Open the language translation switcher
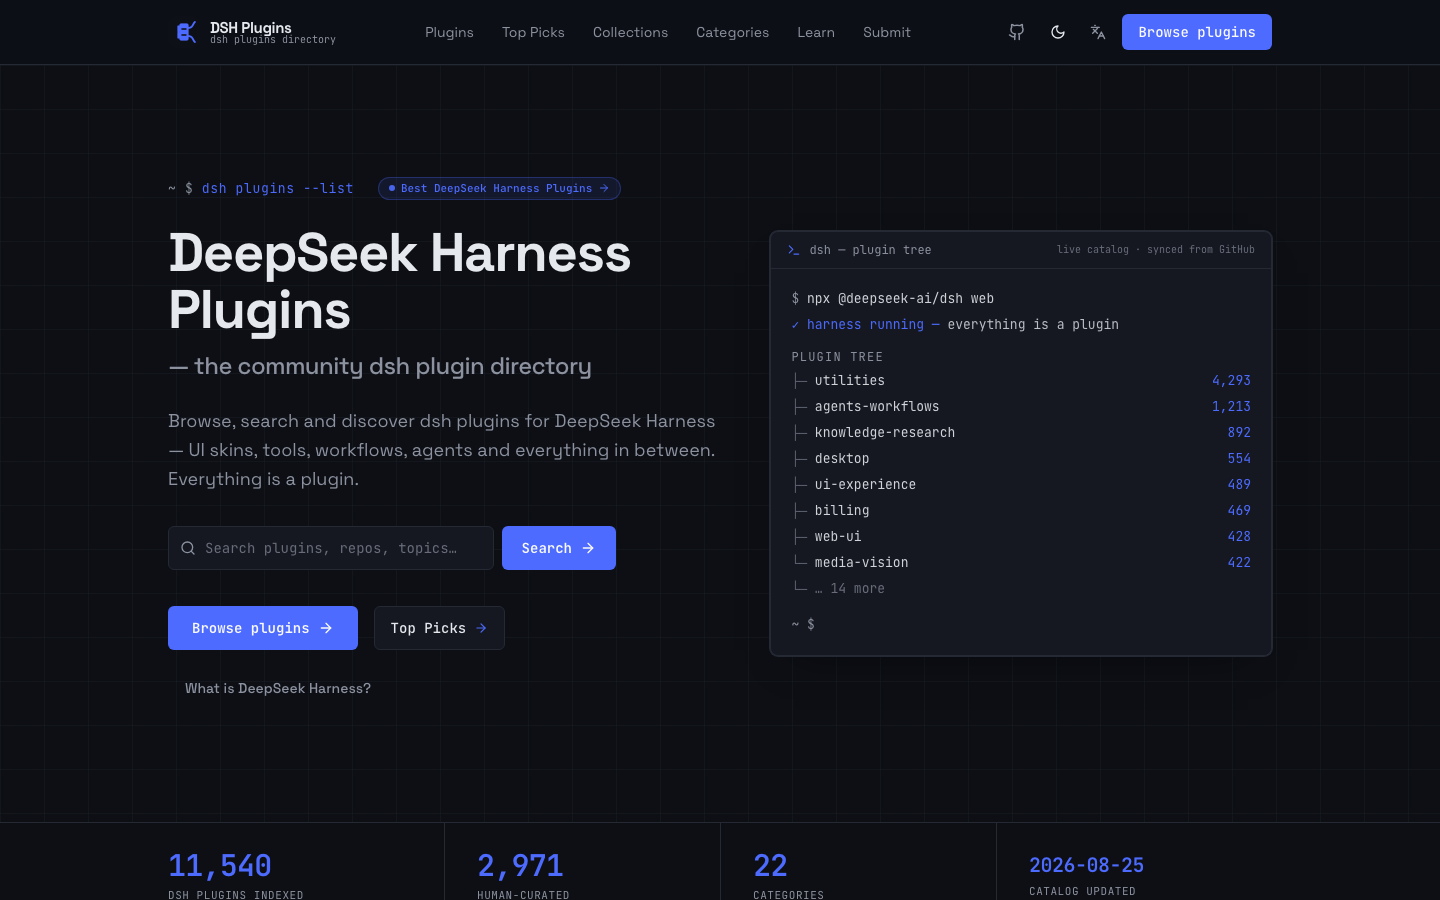The image size is (1440, 900). pos(1098,32)
